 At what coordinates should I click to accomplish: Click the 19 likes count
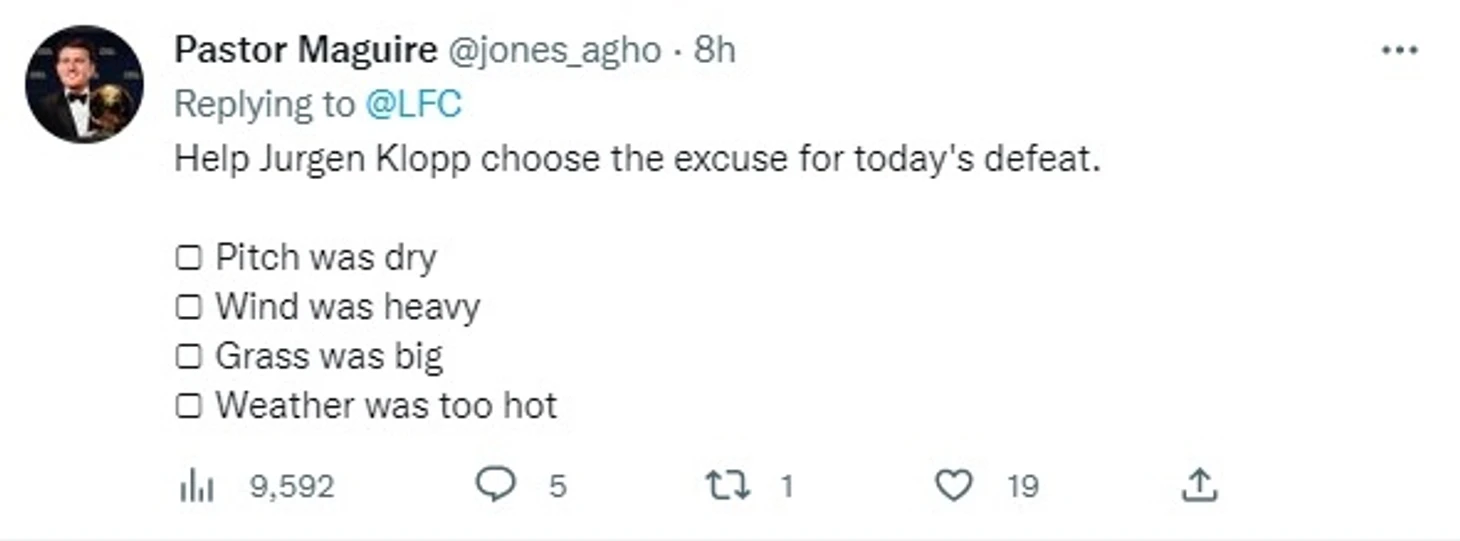(x=1022, y=487)
